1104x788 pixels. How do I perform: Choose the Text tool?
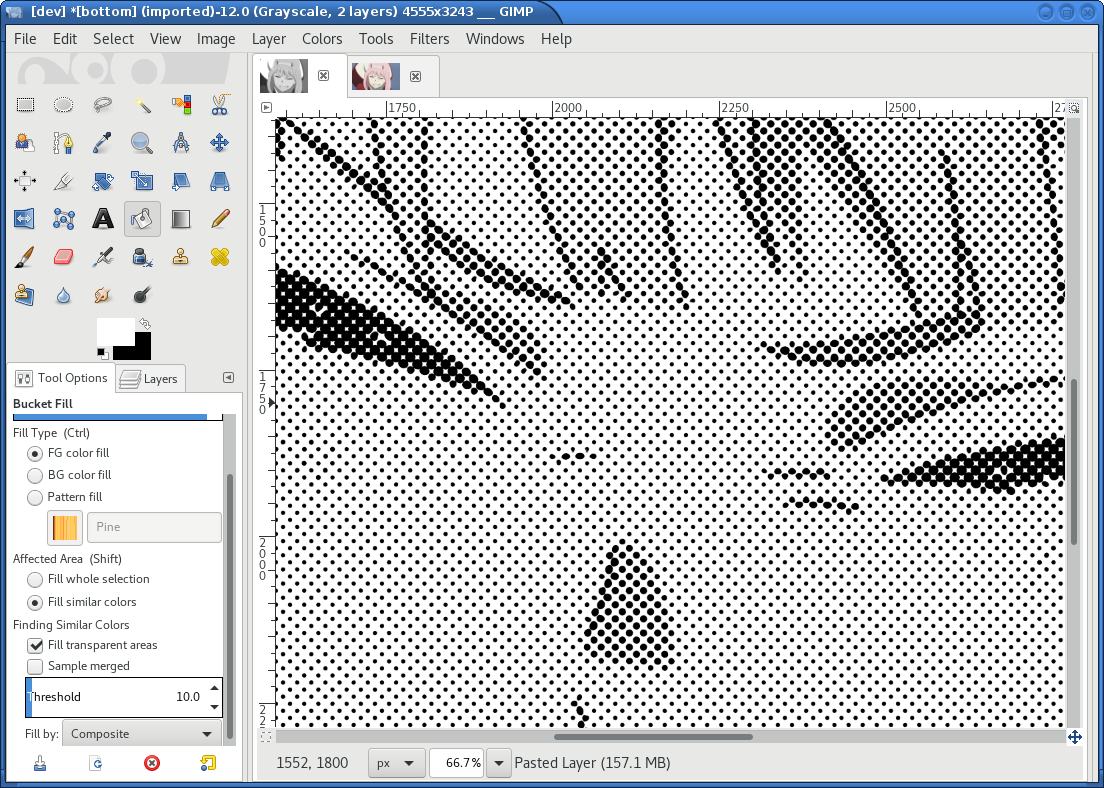pyautogui.click(x=103, y=218)
